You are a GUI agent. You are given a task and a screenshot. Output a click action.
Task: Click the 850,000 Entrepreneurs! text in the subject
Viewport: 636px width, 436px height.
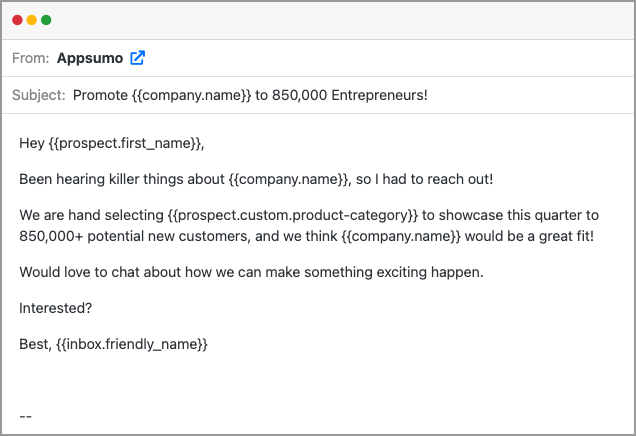[x=350, y=95]
